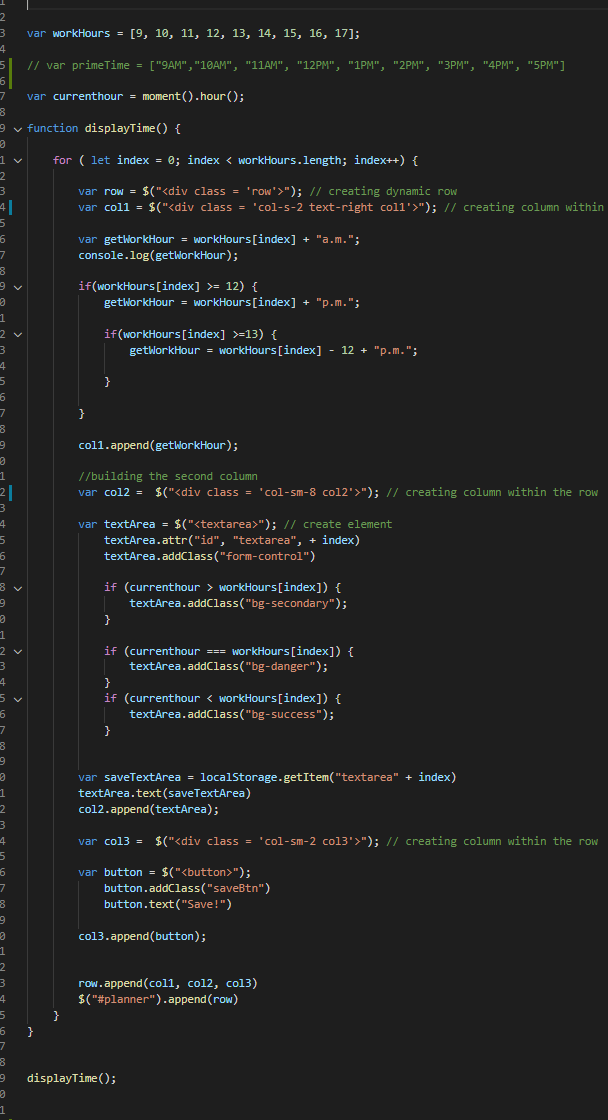
Task: Click 'button.addClass("saveBtn")' line
Action: point(186,889)
